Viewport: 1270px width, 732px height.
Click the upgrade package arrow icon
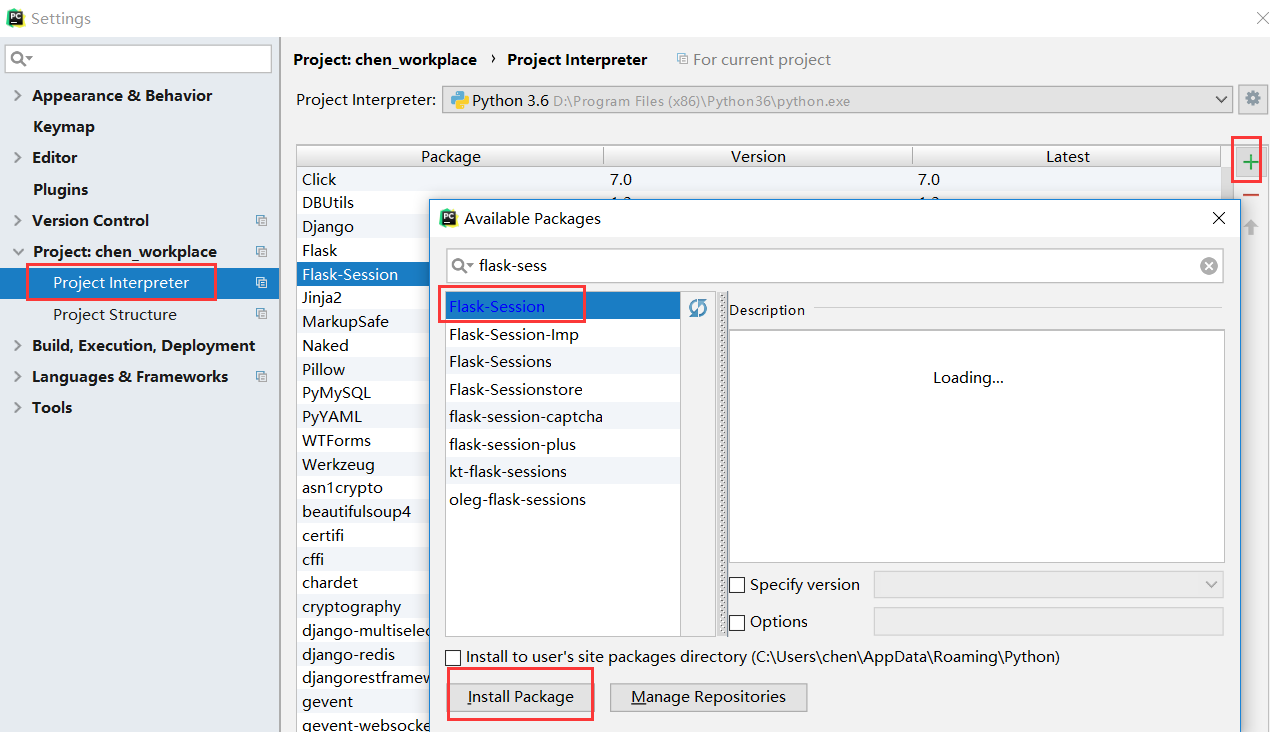point(1251,227)
